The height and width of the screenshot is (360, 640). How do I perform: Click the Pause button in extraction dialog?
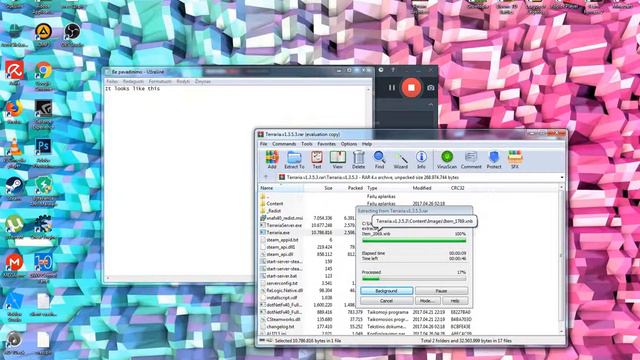[x=441, y=291]
